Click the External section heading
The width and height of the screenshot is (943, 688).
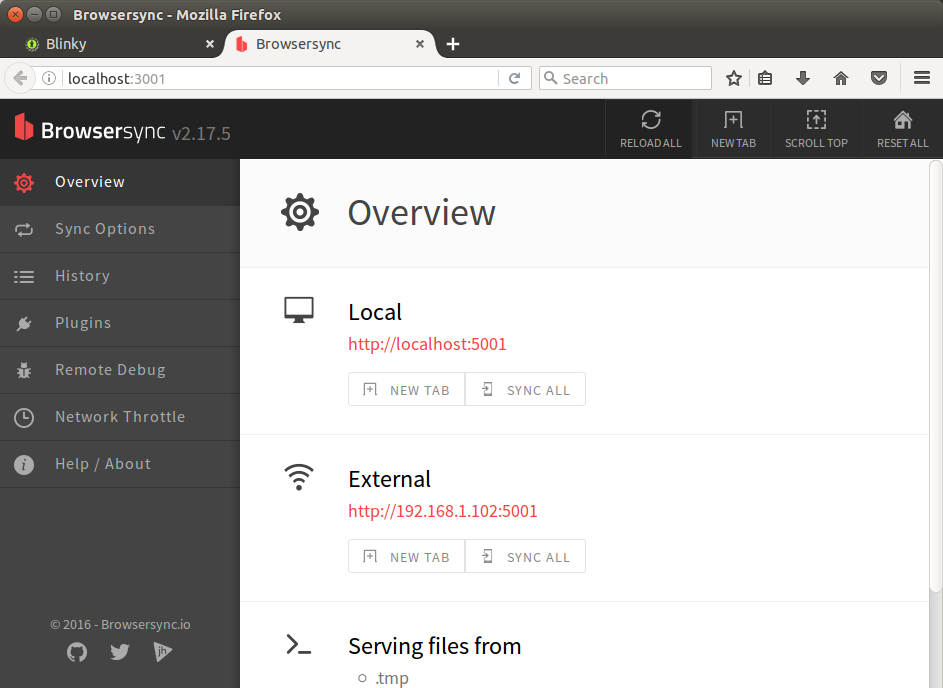coord(390,479)
